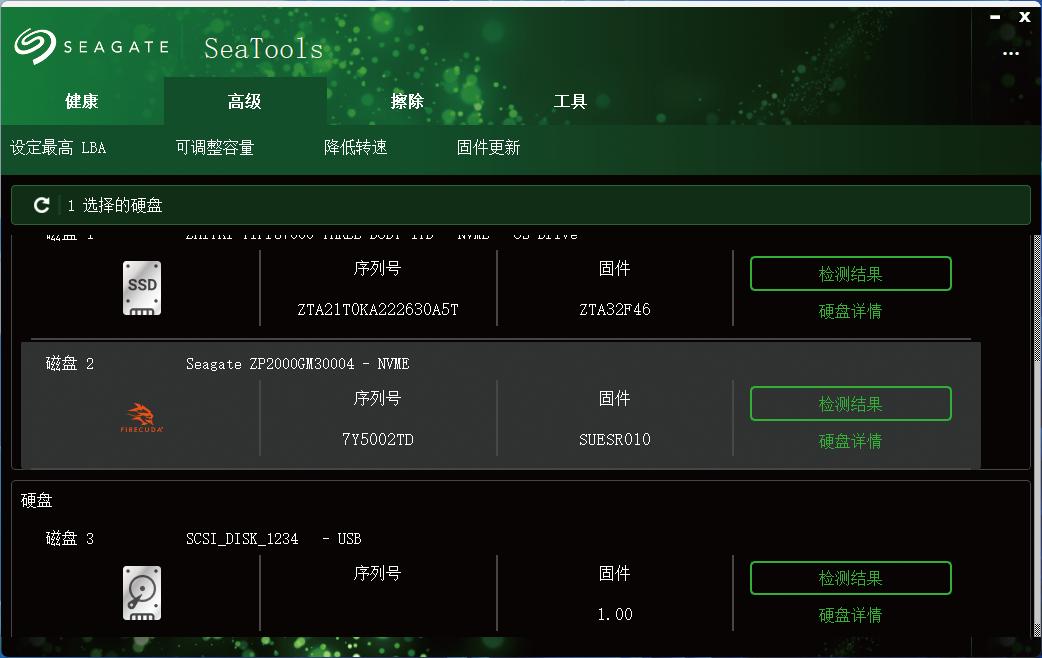Select the SSD drive icon for disk 1
1042x658 pixels.
142,288
